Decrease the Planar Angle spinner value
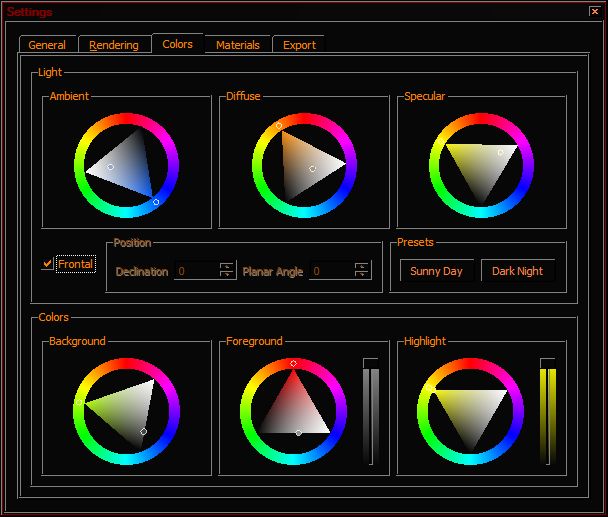This screenshot has width=608, height=517. (x=362, y=275)
